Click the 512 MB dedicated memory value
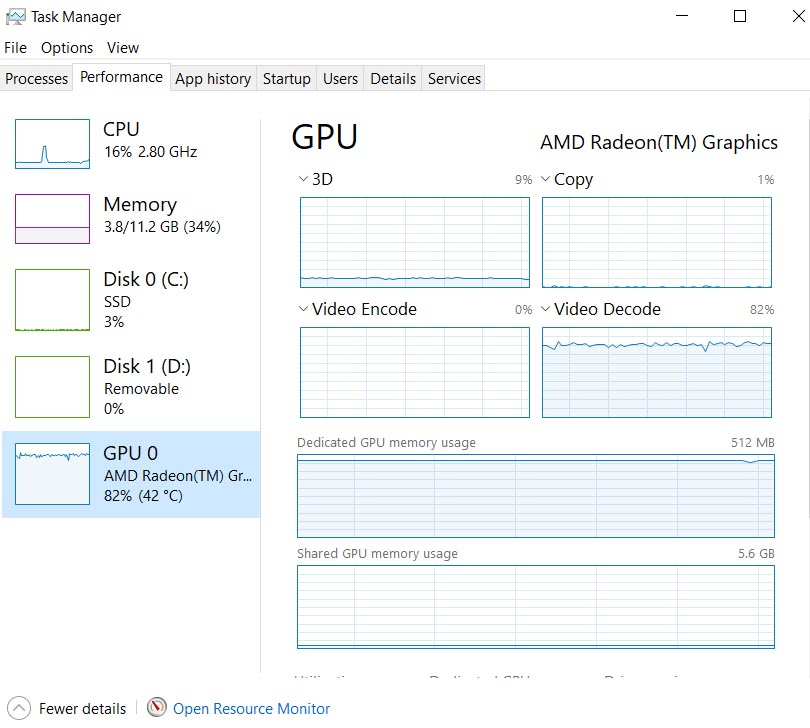 click(753, 443)
